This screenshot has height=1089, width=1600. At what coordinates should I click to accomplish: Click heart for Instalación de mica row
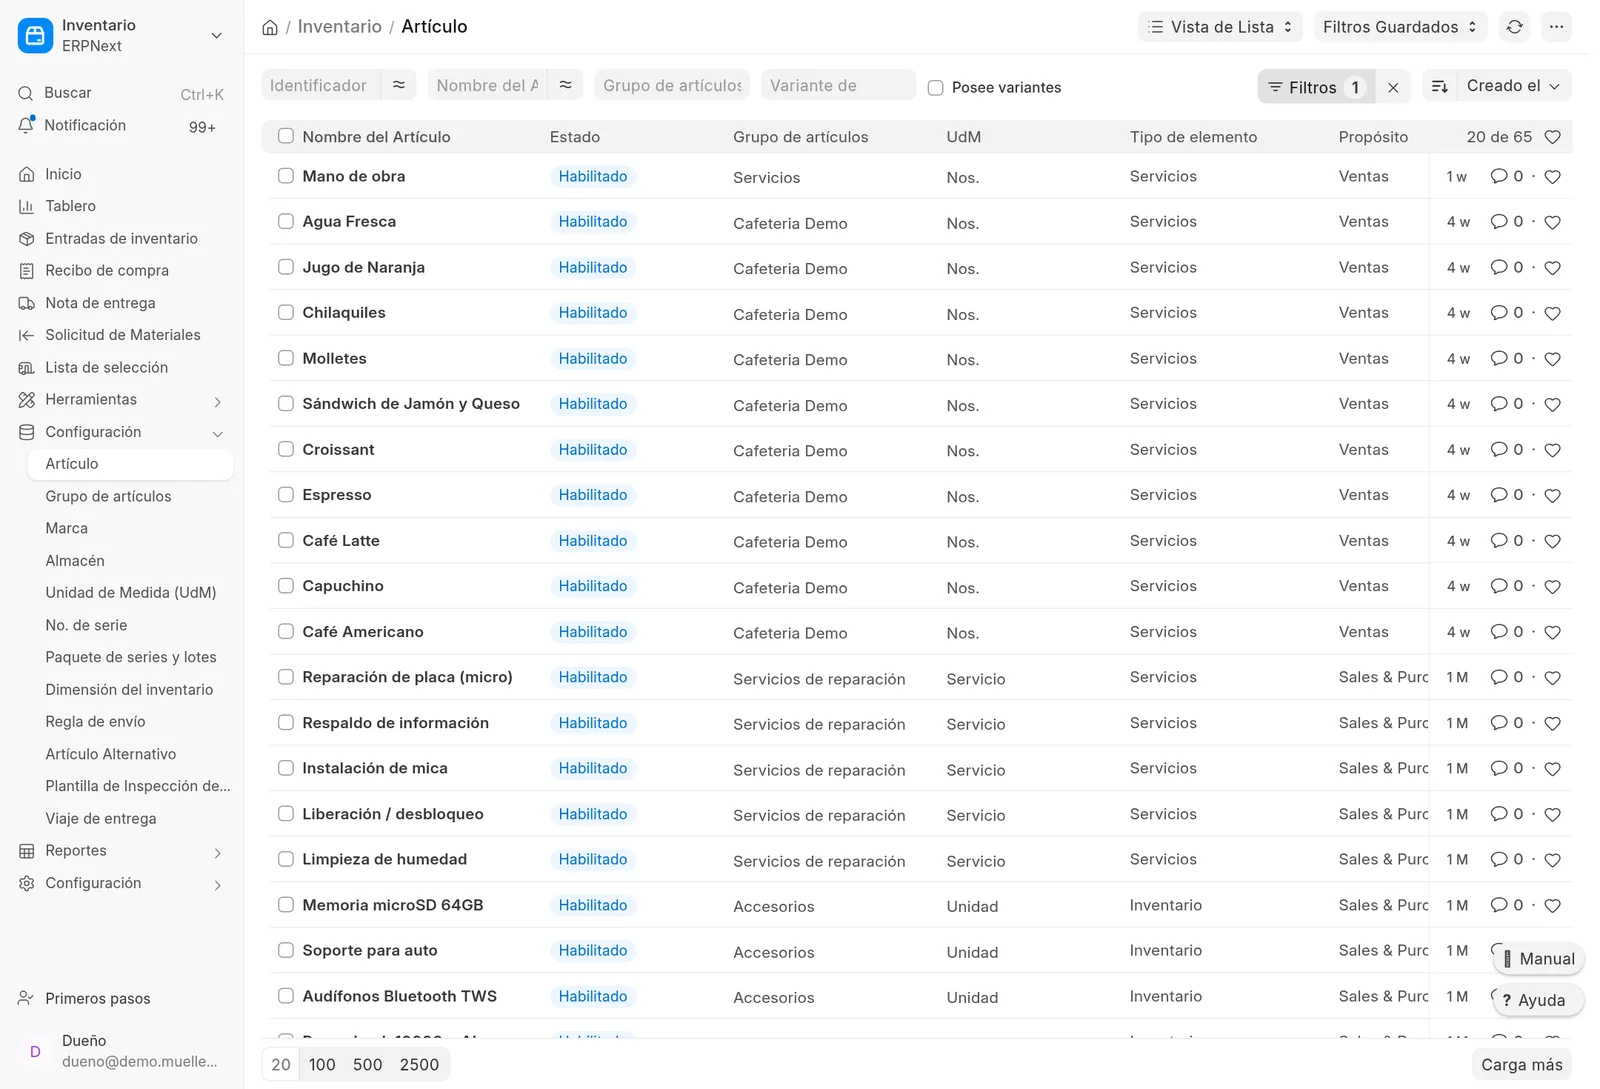[1552, 769]
